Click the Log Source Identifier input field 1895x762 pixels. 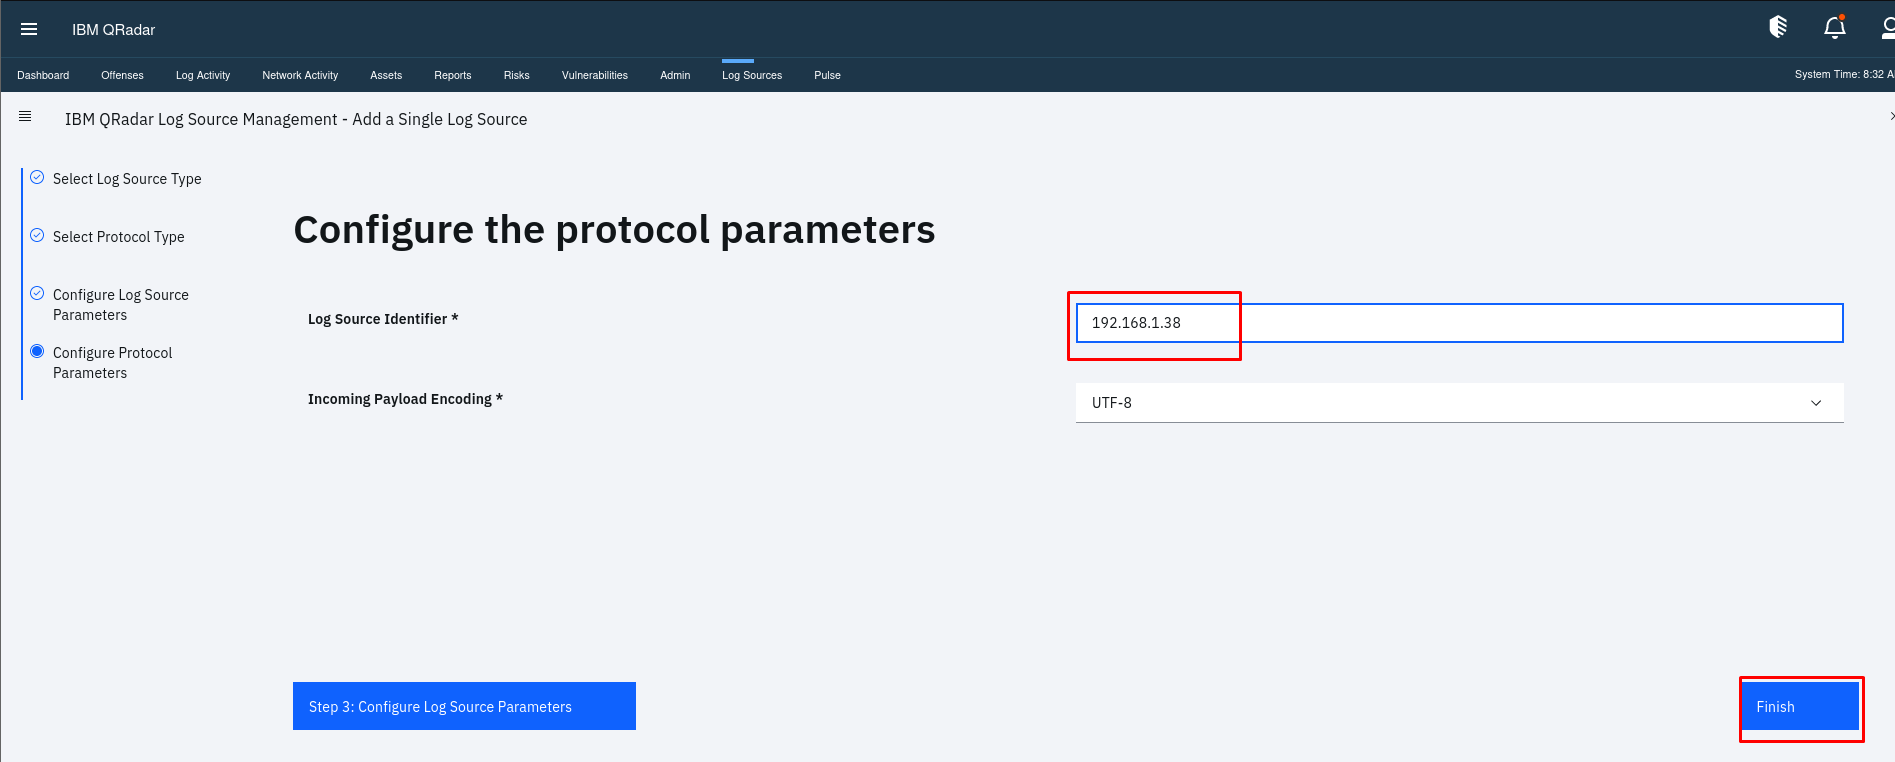[x=1459, y=323]
